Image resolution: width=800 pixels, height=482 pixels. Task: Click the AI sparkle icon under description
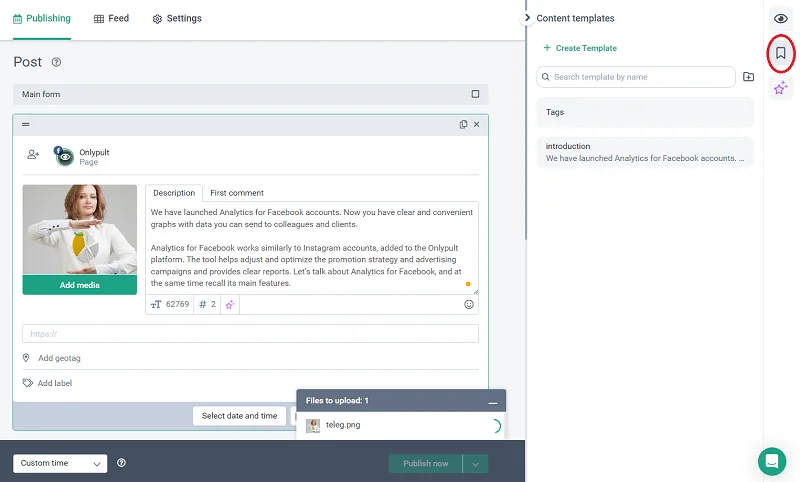coord(230,304)
